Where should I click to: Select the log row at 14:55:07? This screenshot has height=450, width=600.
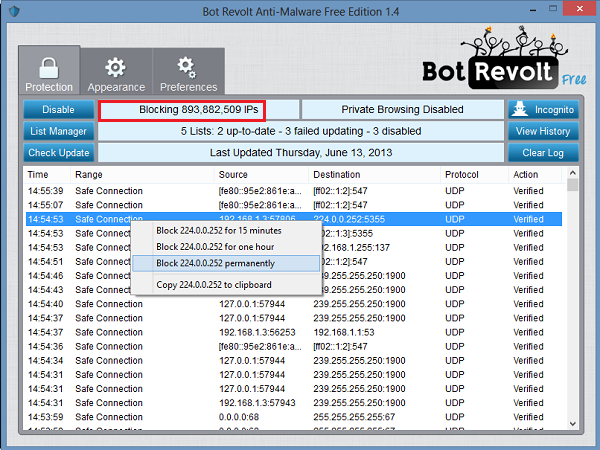click(x=294, y=205)
